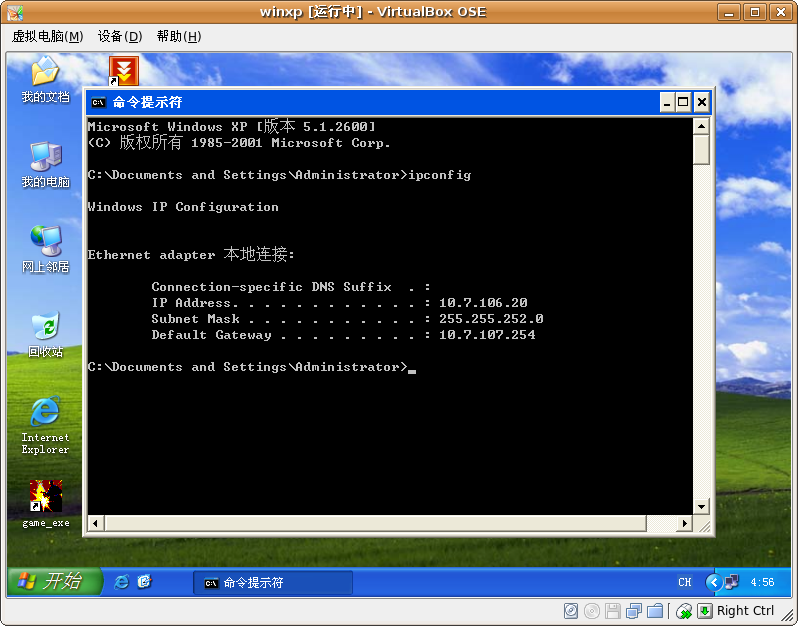
Task: Click the horizontal scrollbar thumb in command prompt
Action: 376,523
